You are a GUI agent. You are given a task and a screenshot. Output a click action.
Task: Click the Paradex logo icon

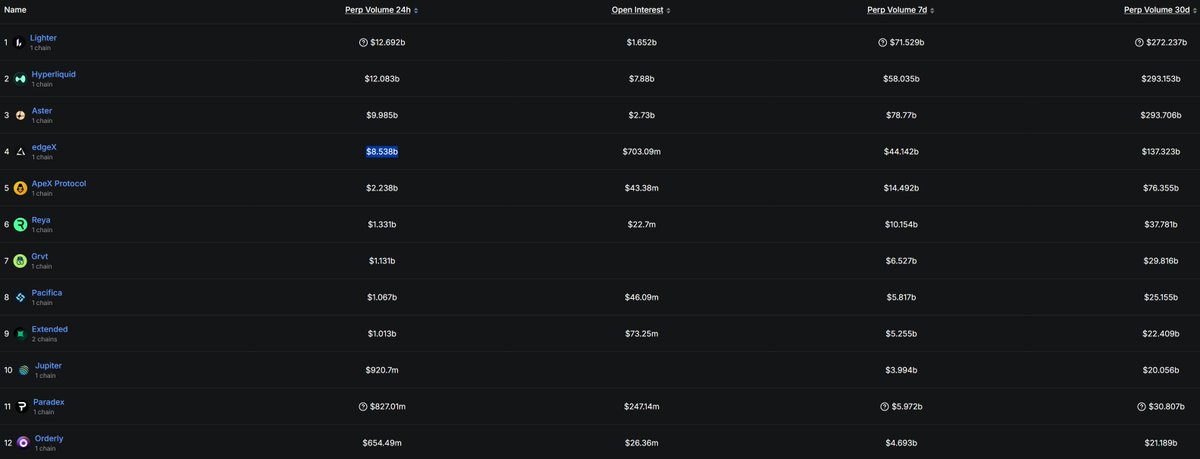tap(22, 406)
